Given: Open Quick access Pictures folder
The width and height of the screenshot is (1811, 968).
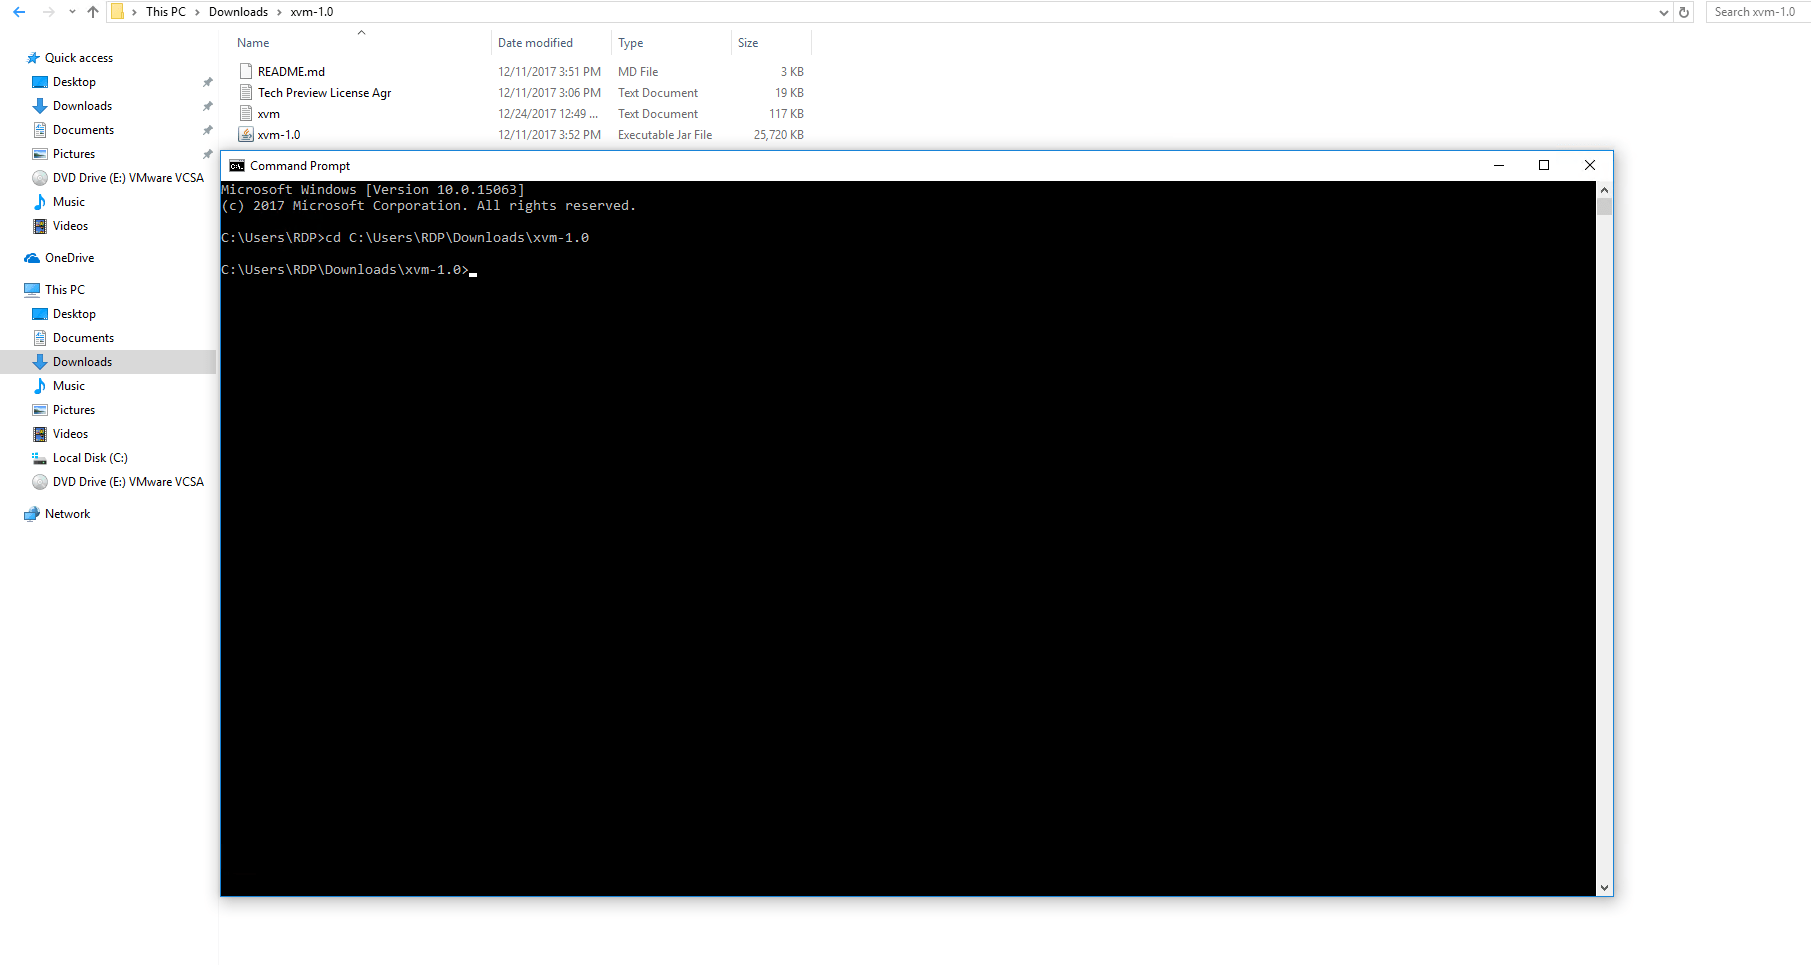Looking at the screenshot, I should pos(74,154).
